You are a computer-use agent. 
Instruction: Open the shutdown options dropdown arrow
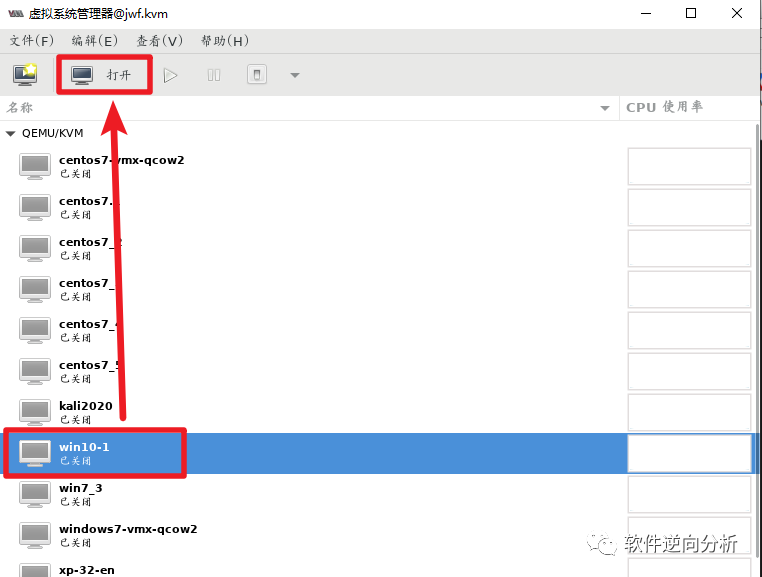tap(294, 75)
